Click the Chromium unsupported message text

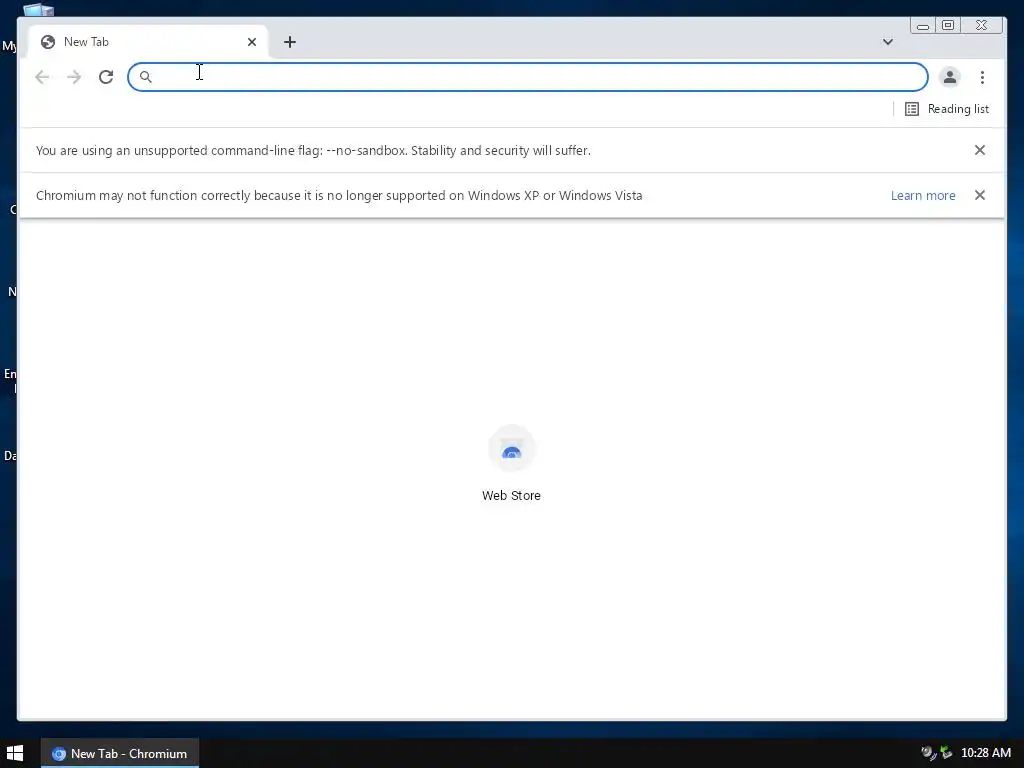click(339, 195)
